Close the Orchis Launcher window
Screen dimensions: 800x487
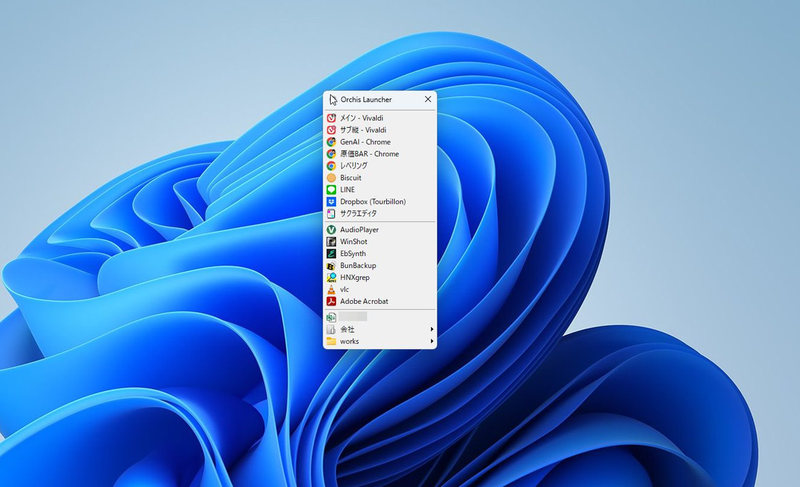coord(427,100)
